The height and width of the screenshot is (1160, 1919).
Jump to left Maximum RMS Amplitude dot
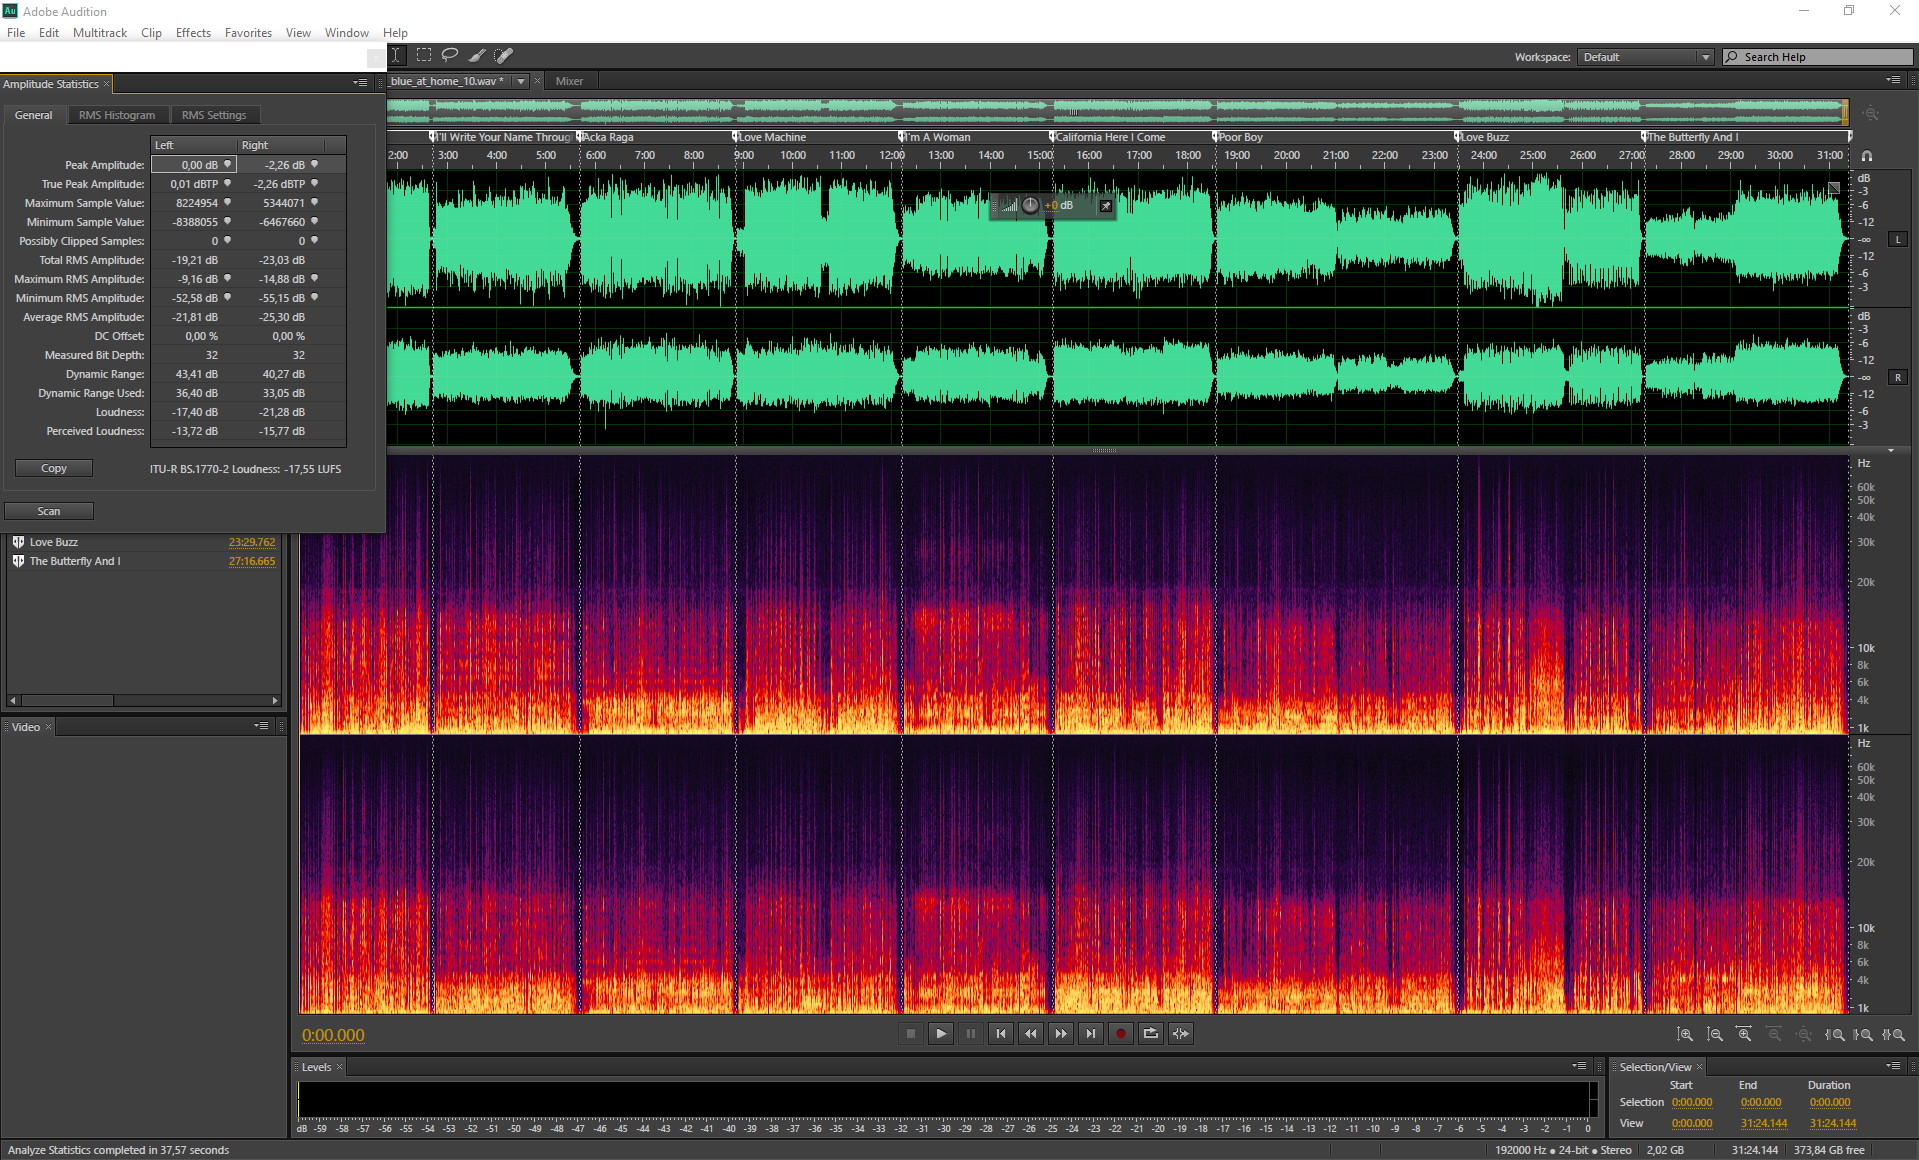[x=228, y=278]
